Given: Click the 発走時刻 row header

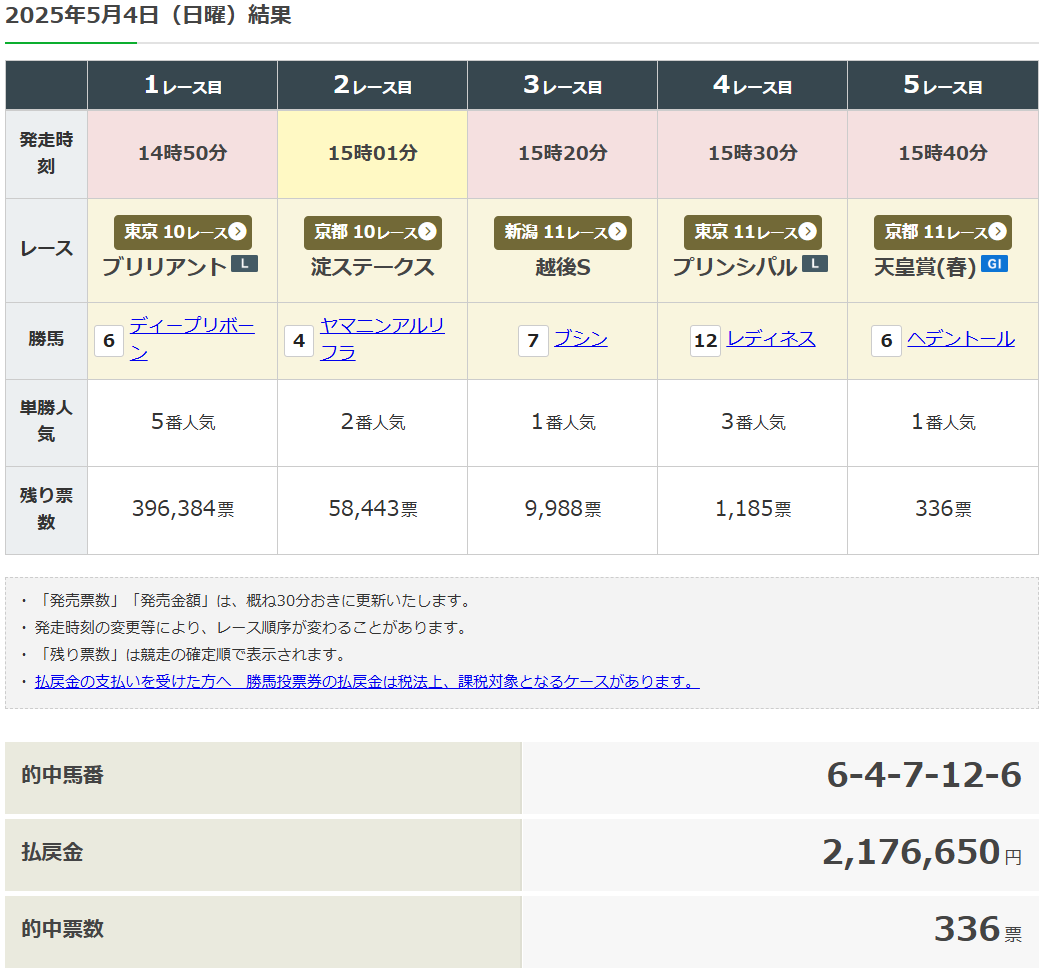Looking at the screenshot, I should 46,153.
